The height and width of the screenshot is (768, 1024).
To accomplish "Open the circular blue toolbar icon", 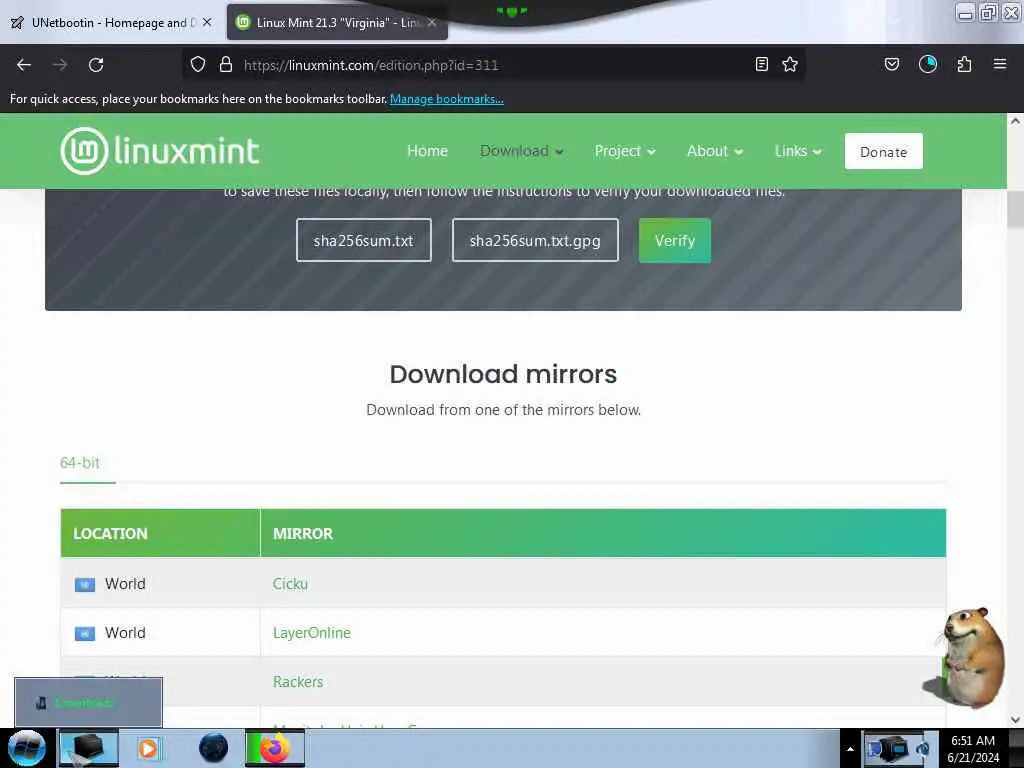I will pyautogui.click(x=927, y=64).
